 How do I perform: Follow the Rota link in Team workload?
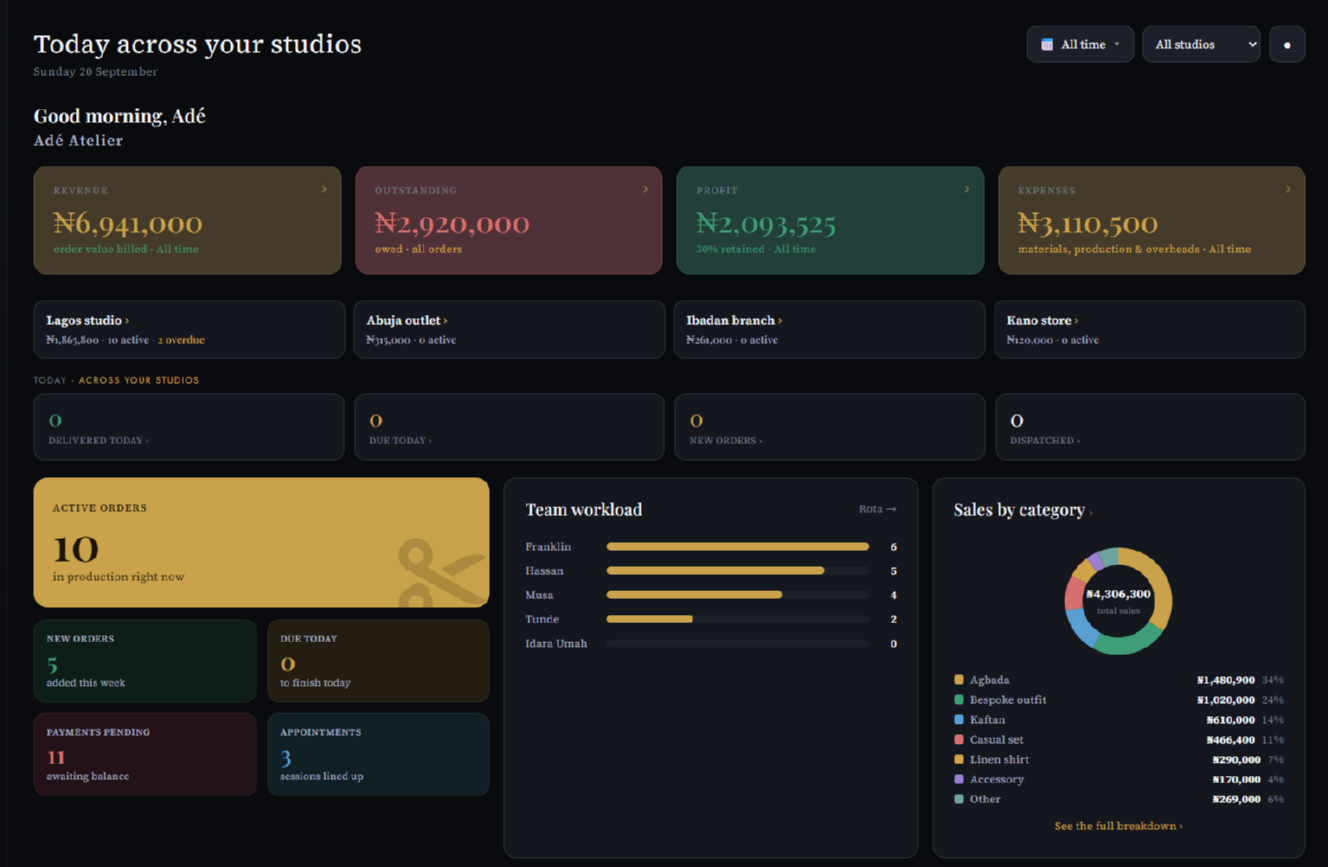click(x=877, y=509)
